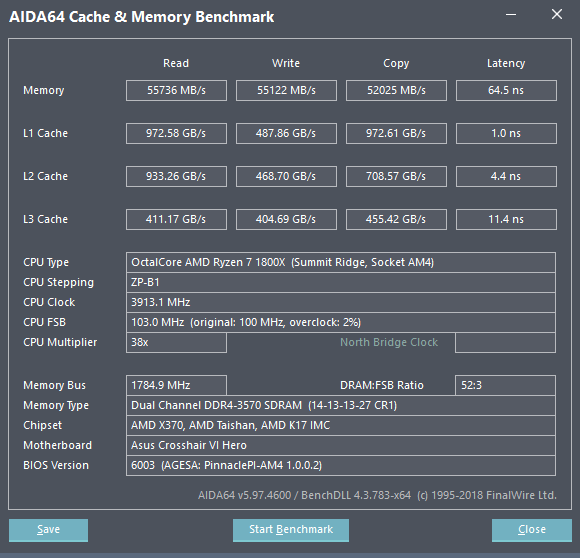Screen dimensions: 580x558
Task: Click the L2 Cache Write value
Action: (286, 176)
